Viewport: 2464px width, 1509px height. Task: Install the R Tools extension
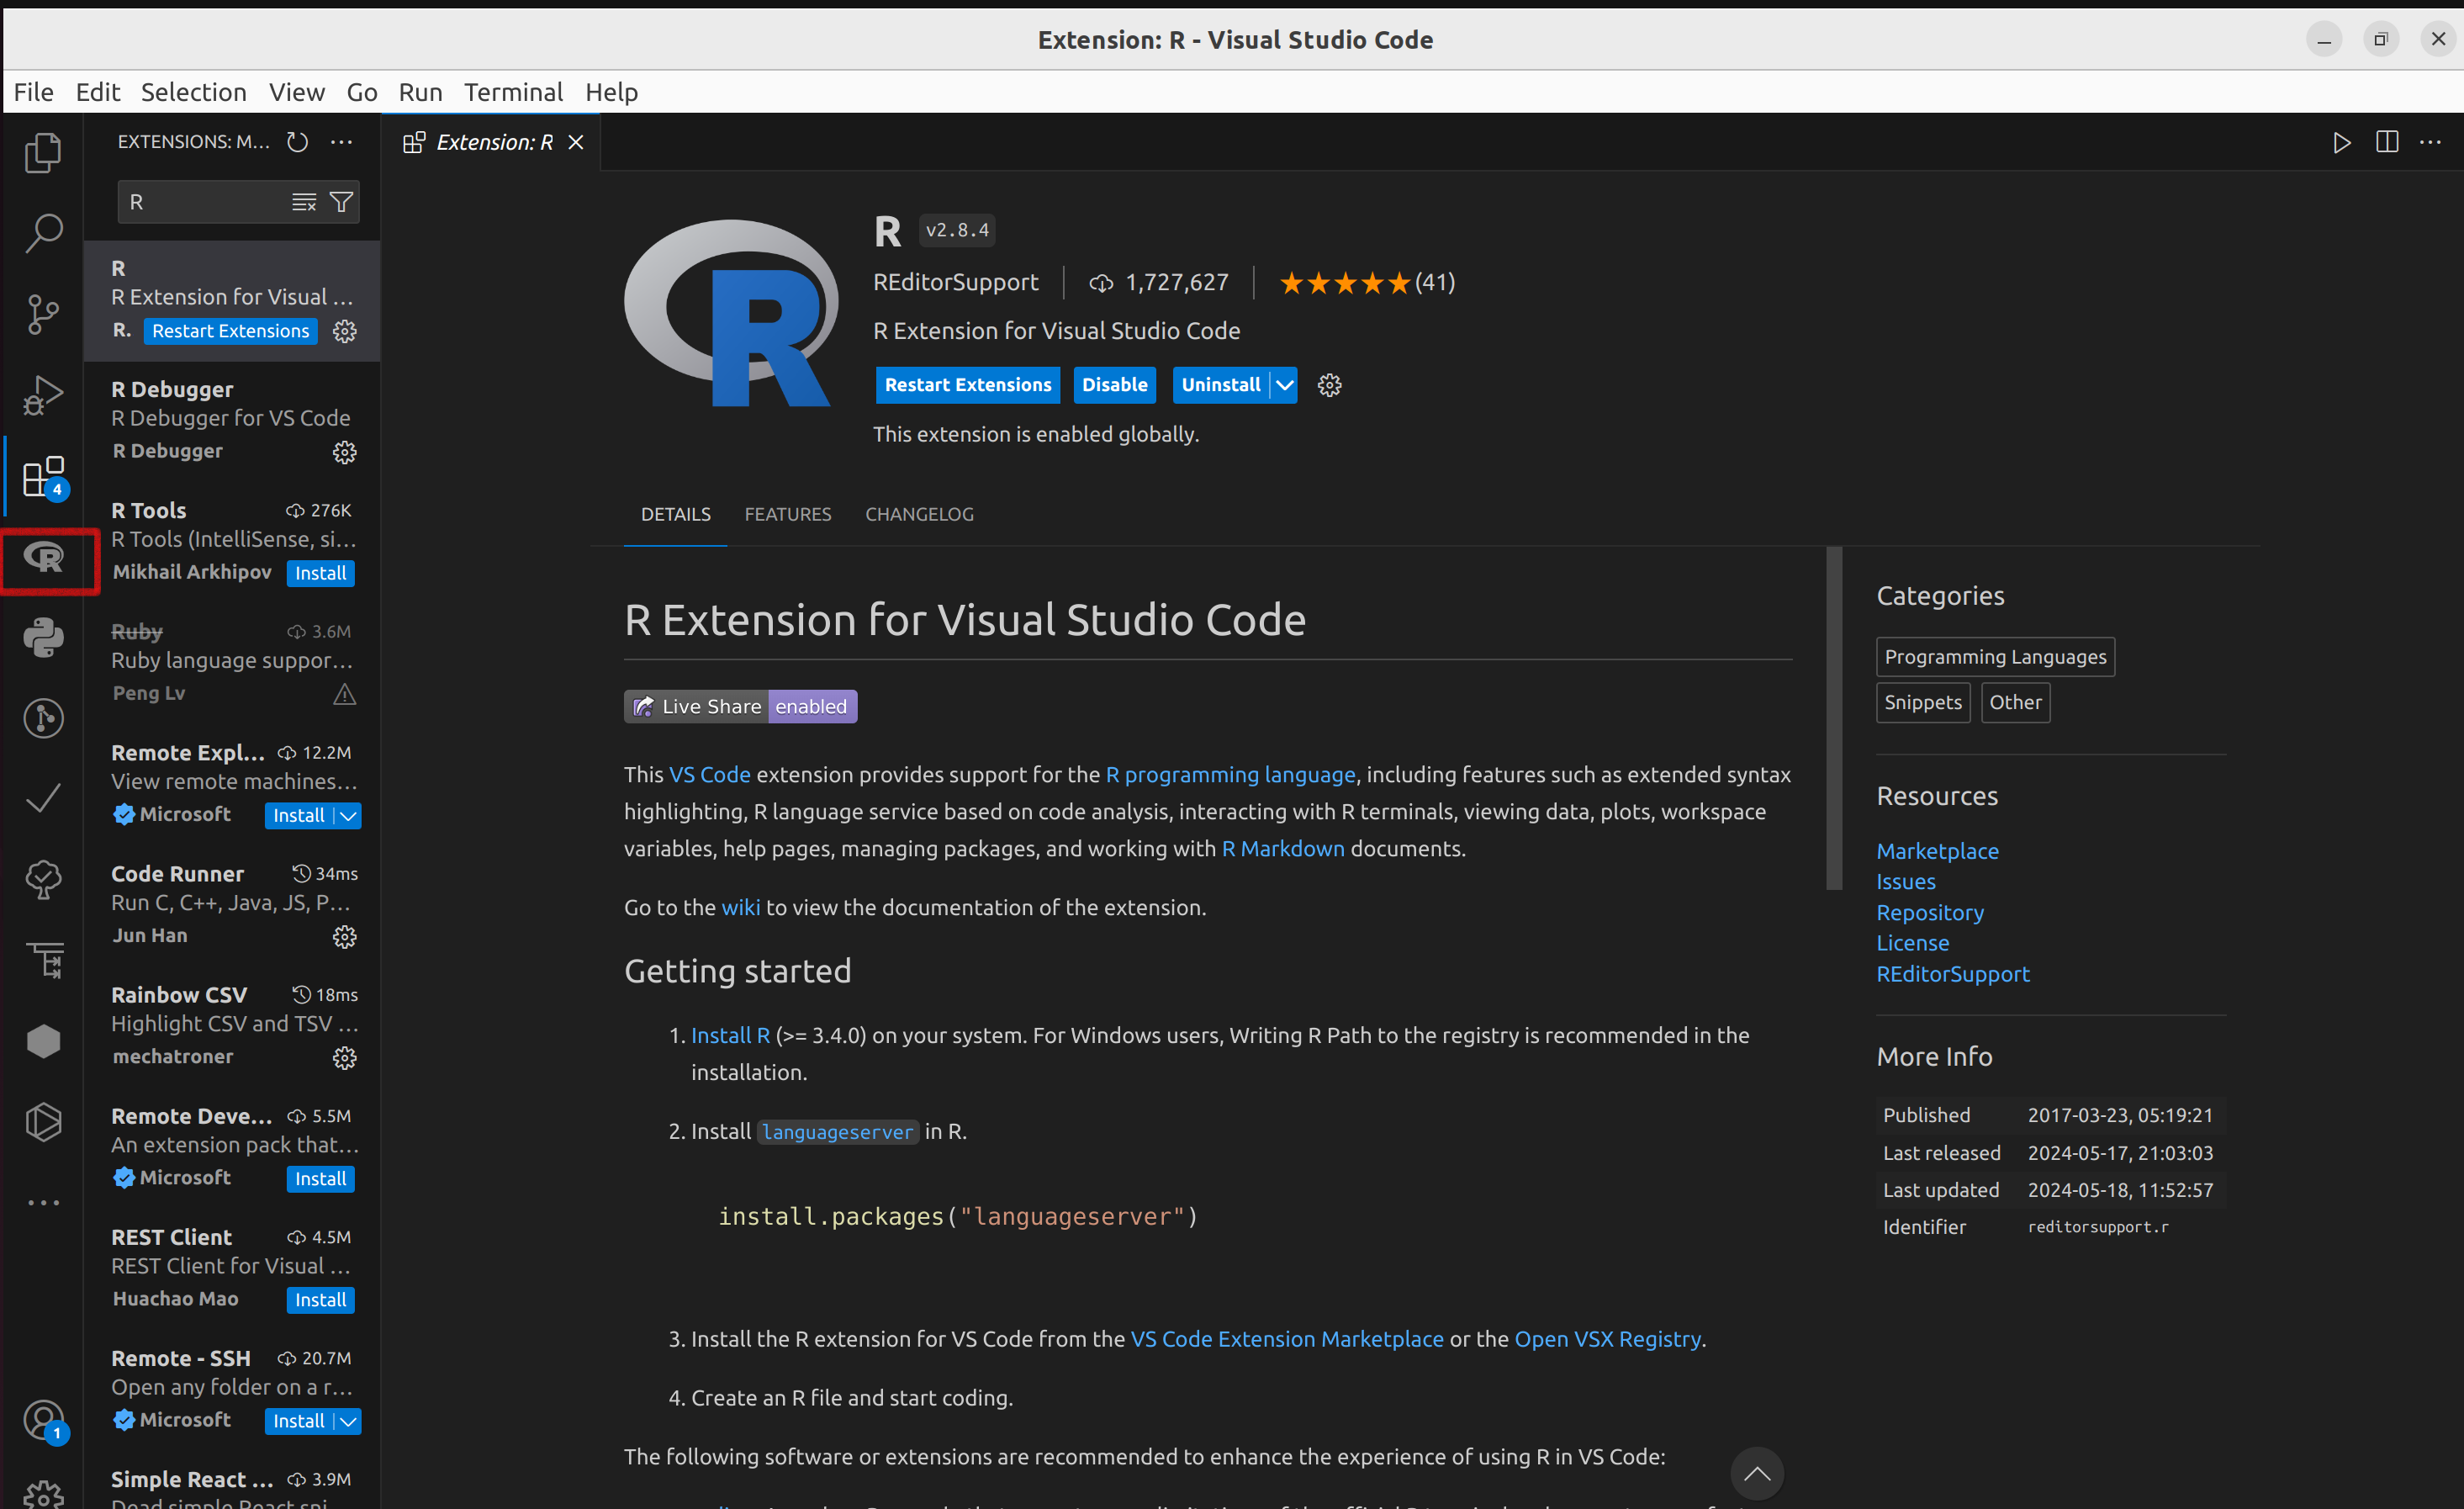[320, 573]
